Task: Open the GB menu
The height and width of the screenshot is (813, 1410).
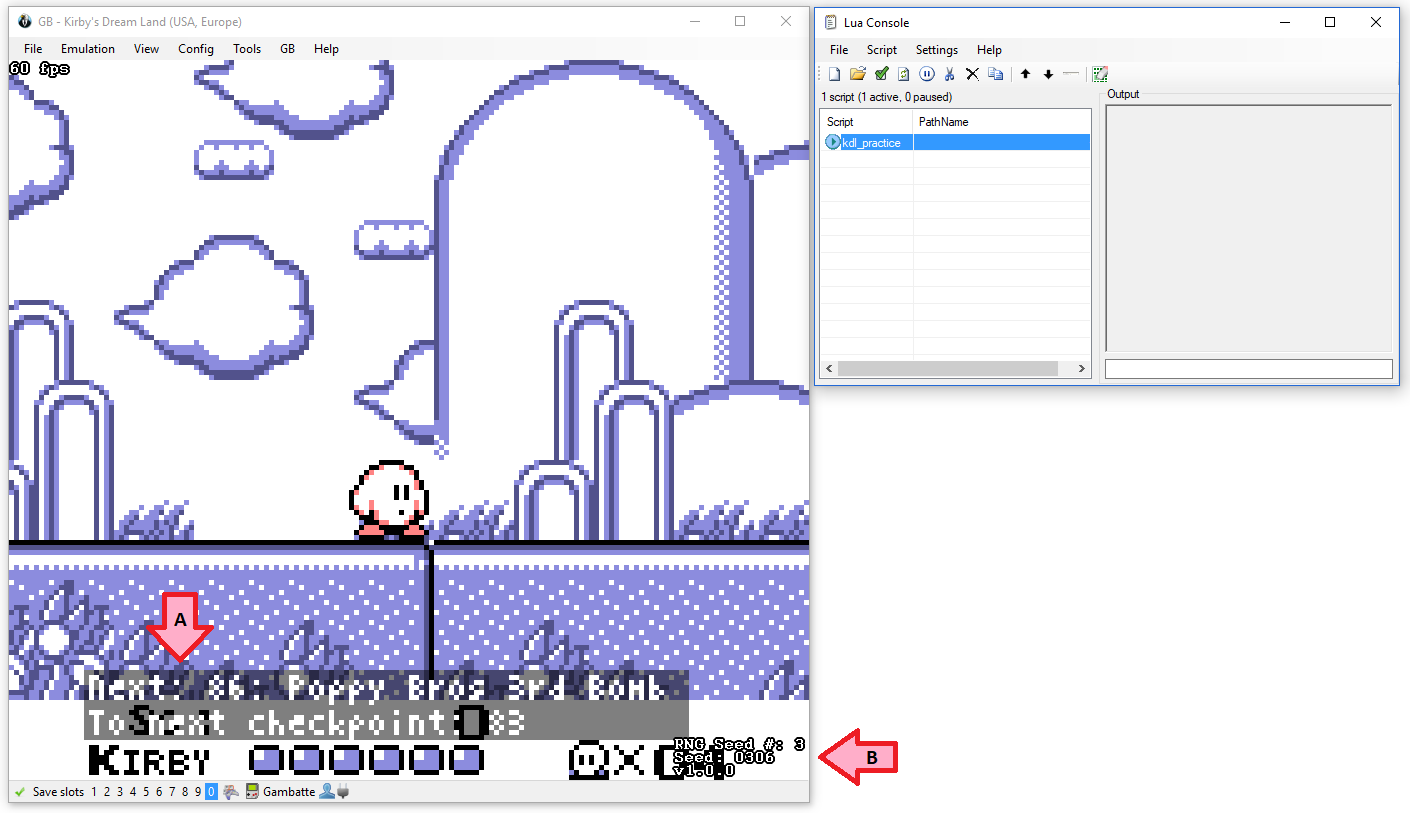Action: (287, 49)
